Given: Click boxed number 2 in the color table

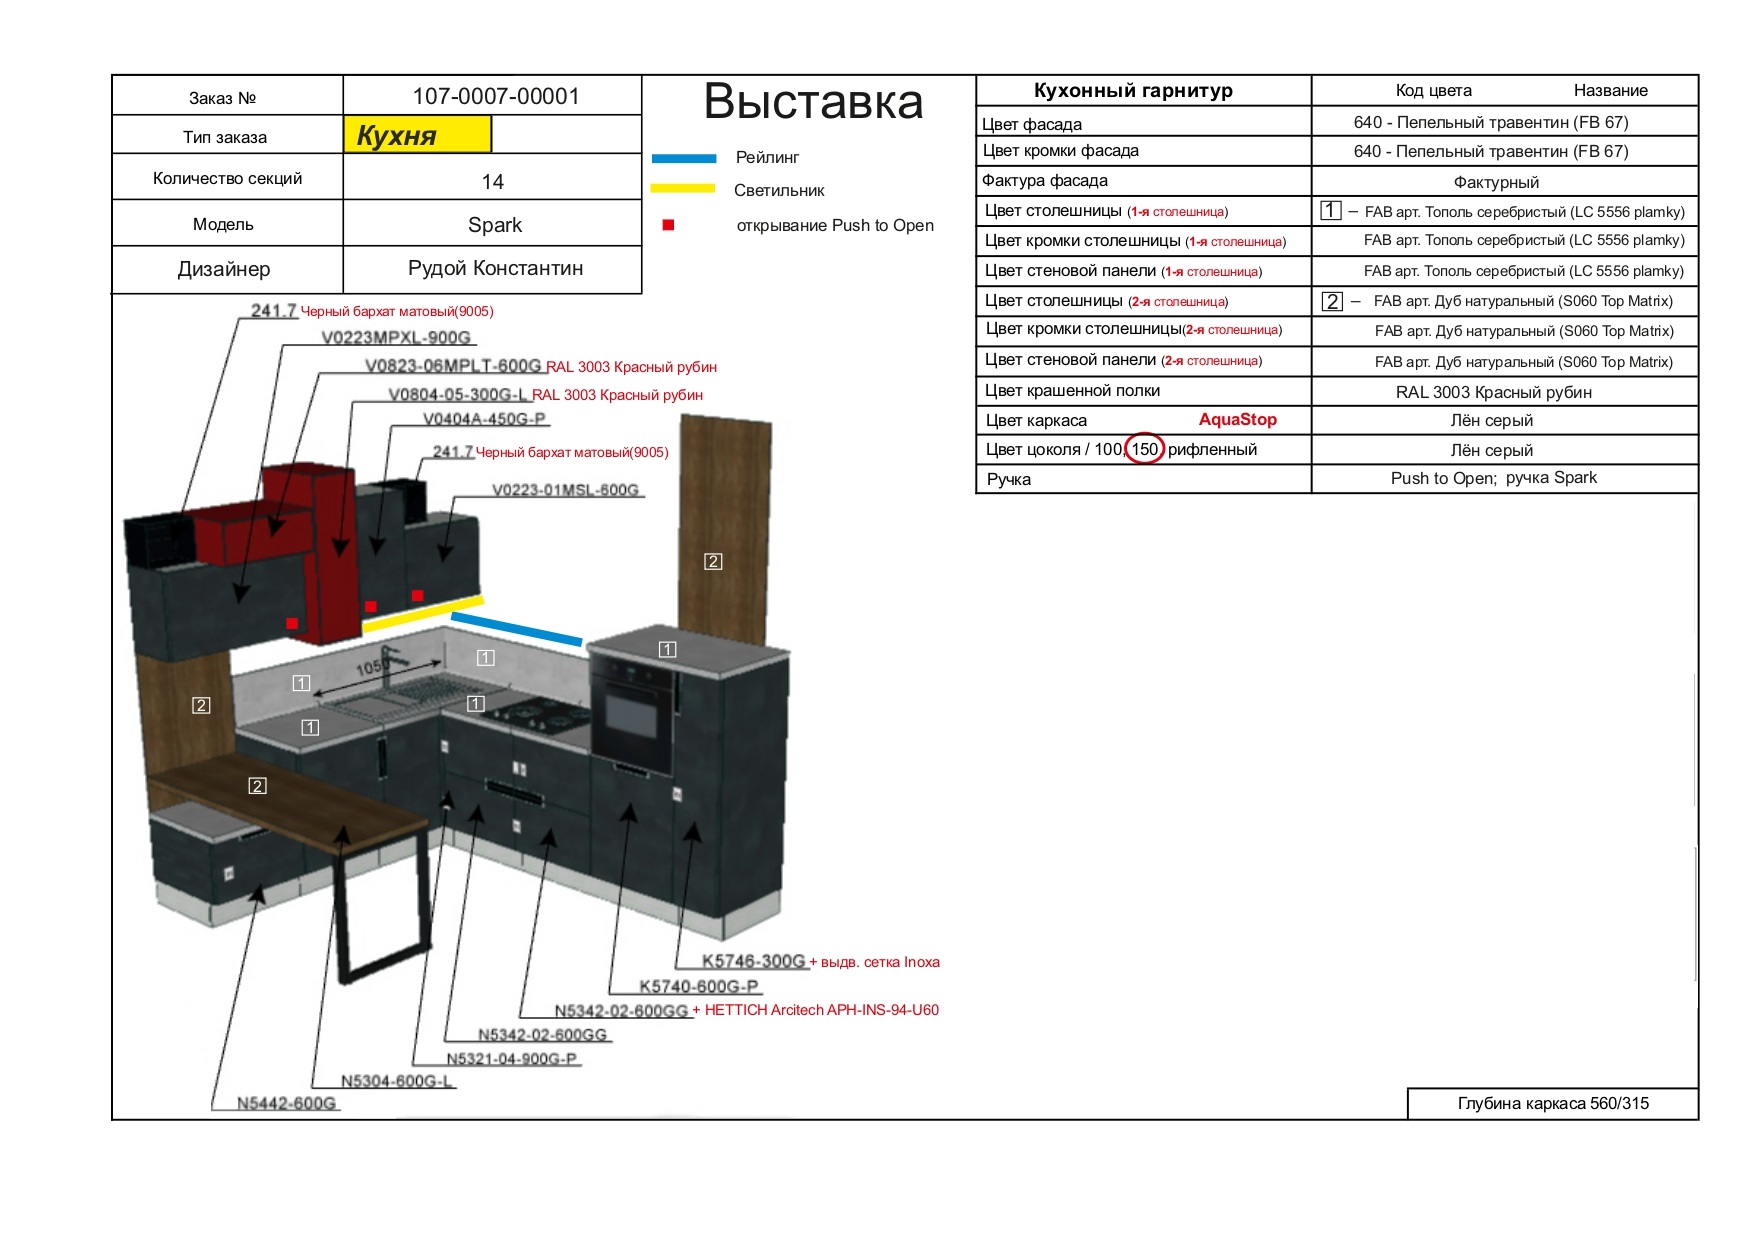Looking at the screenshot, I should 1332,301.
